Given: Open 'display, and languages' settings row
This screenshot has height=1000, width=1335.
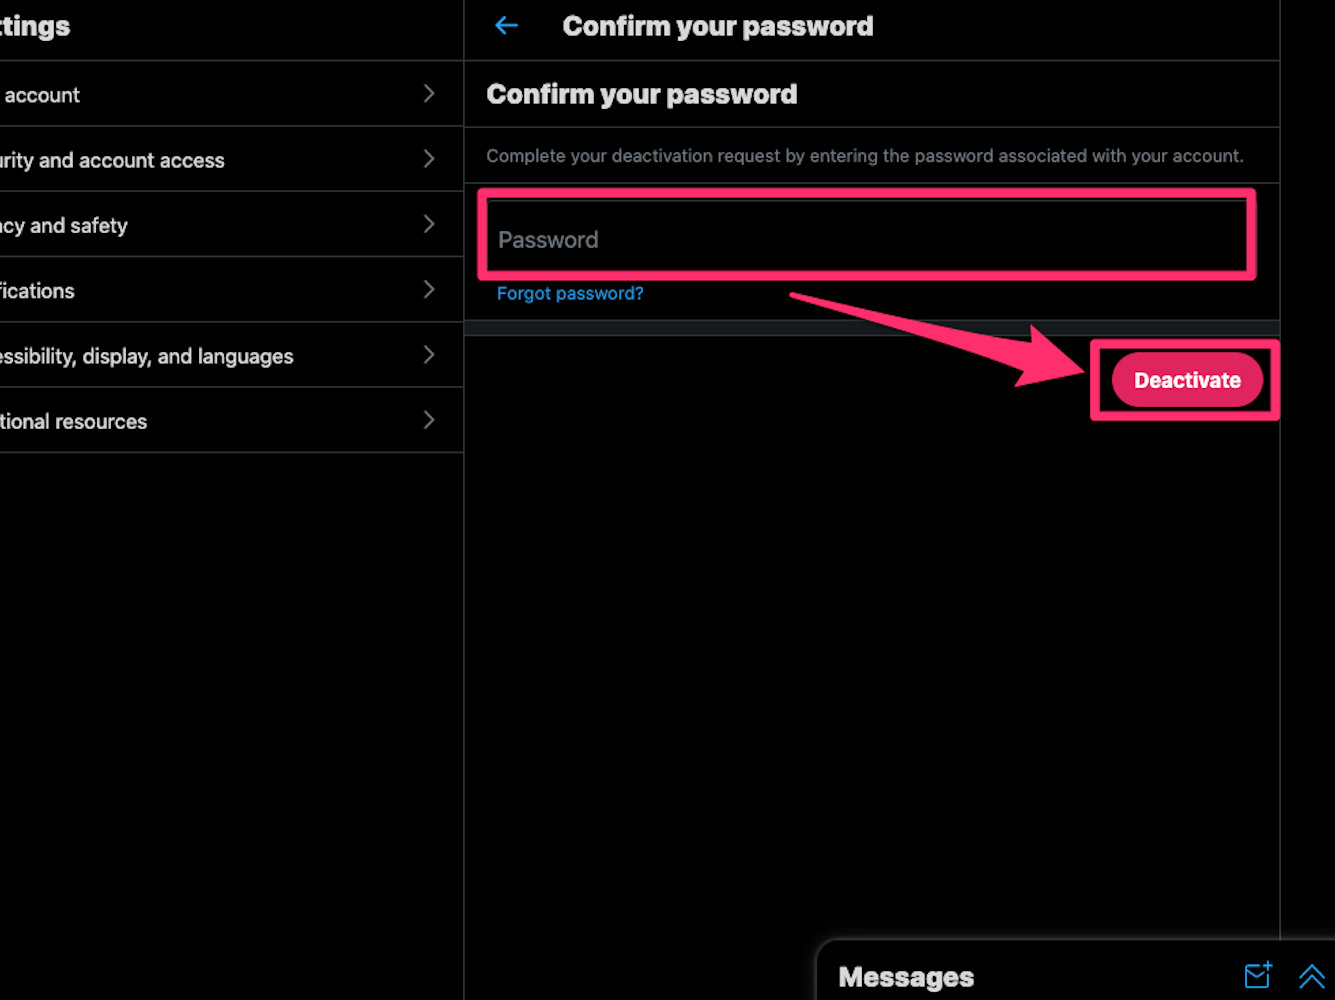Looking at the screenshot, I should [231, 355].
